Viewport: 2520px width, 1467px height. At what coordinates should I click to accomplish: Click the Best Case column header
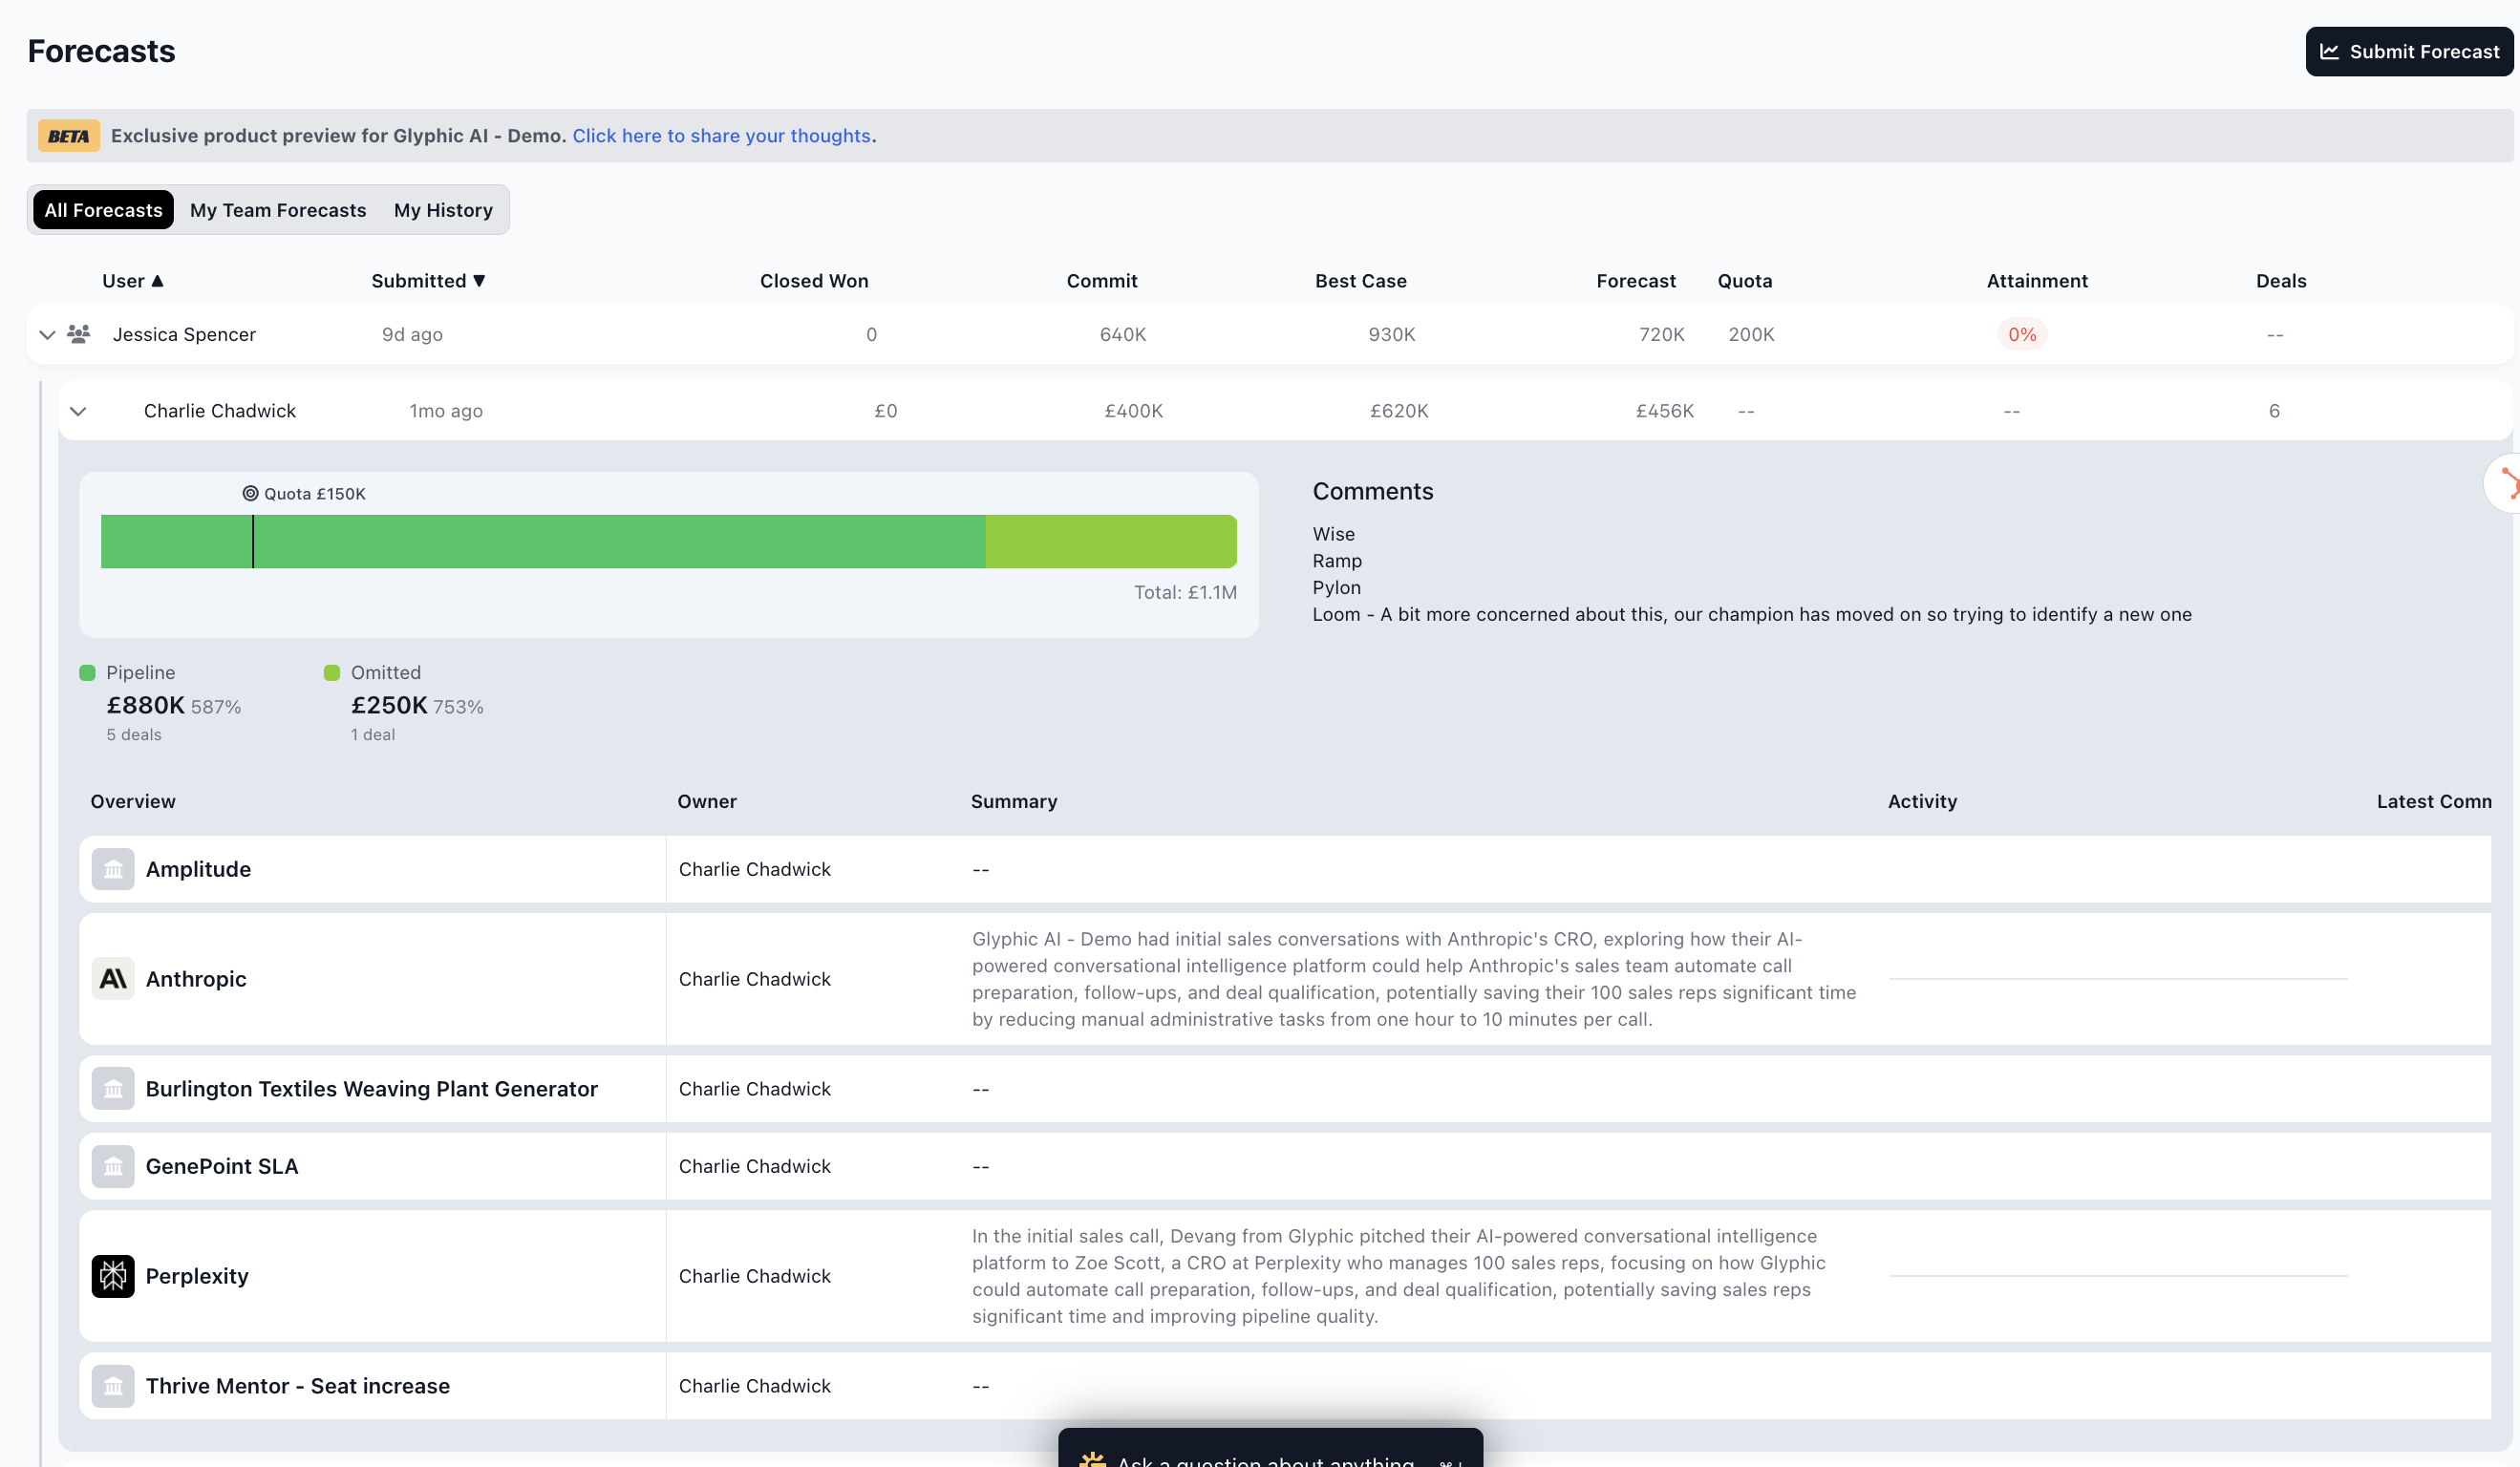coord(1361,281)
